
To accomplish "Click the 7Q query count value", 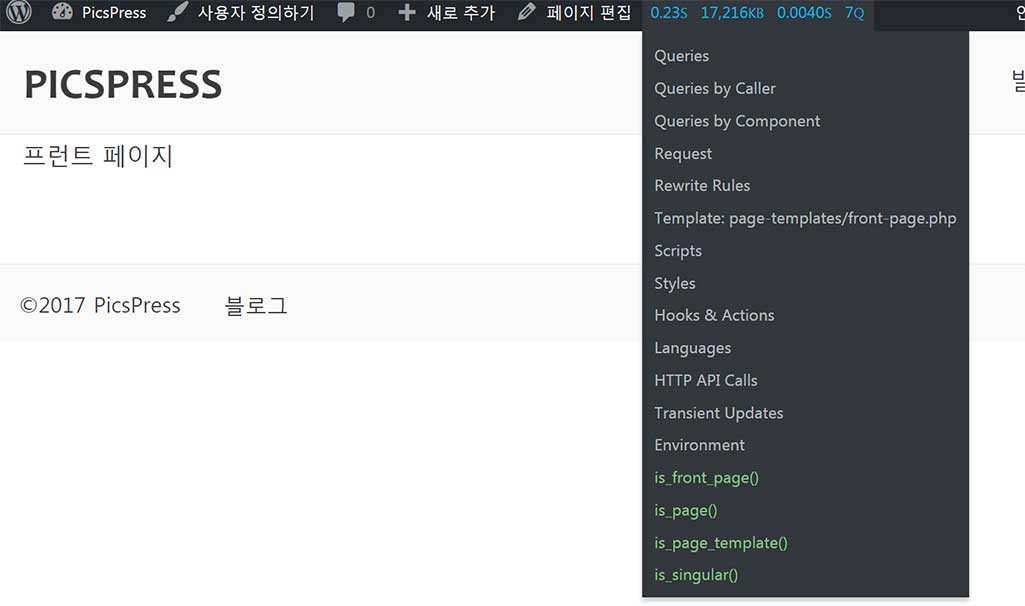I will [x=854, y=12].
